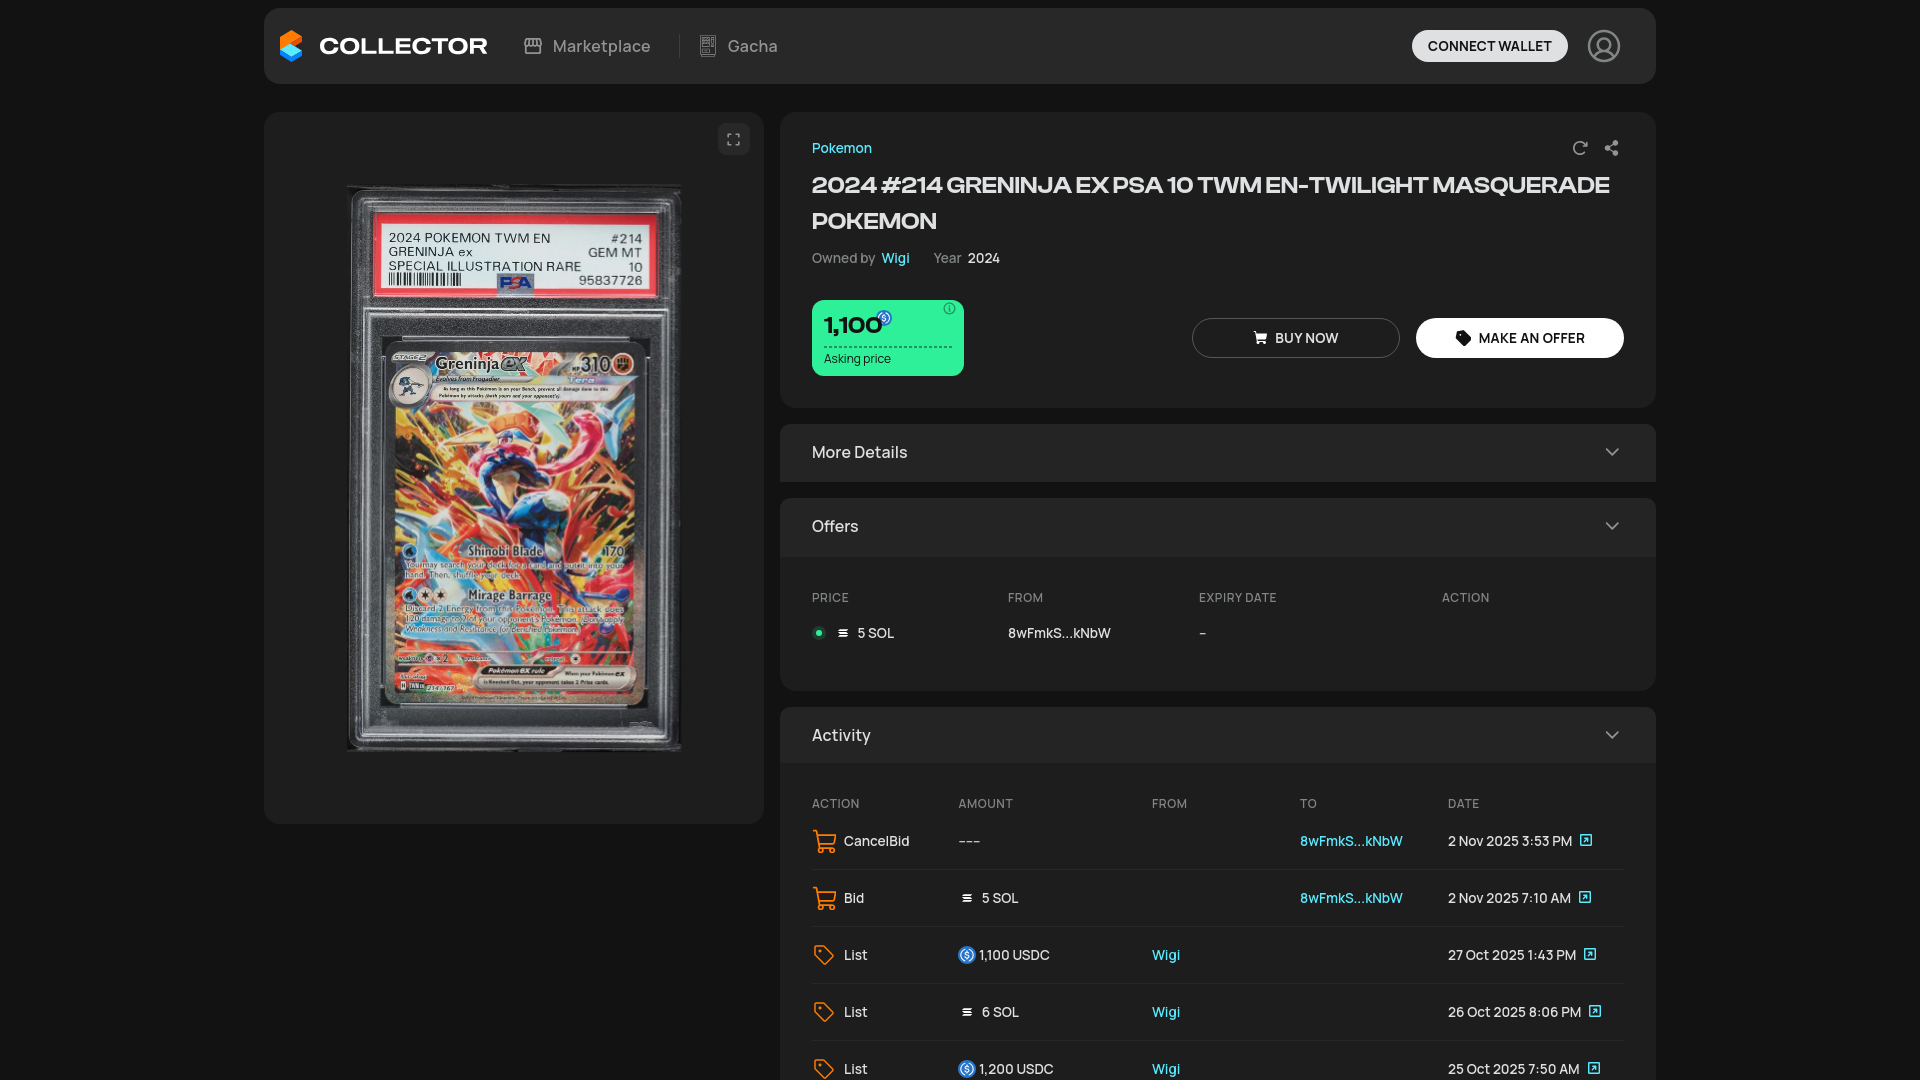Collapse the Offers section chevron
Viewport: 1920px width, 1080px height.
[x=1612, y=526]
